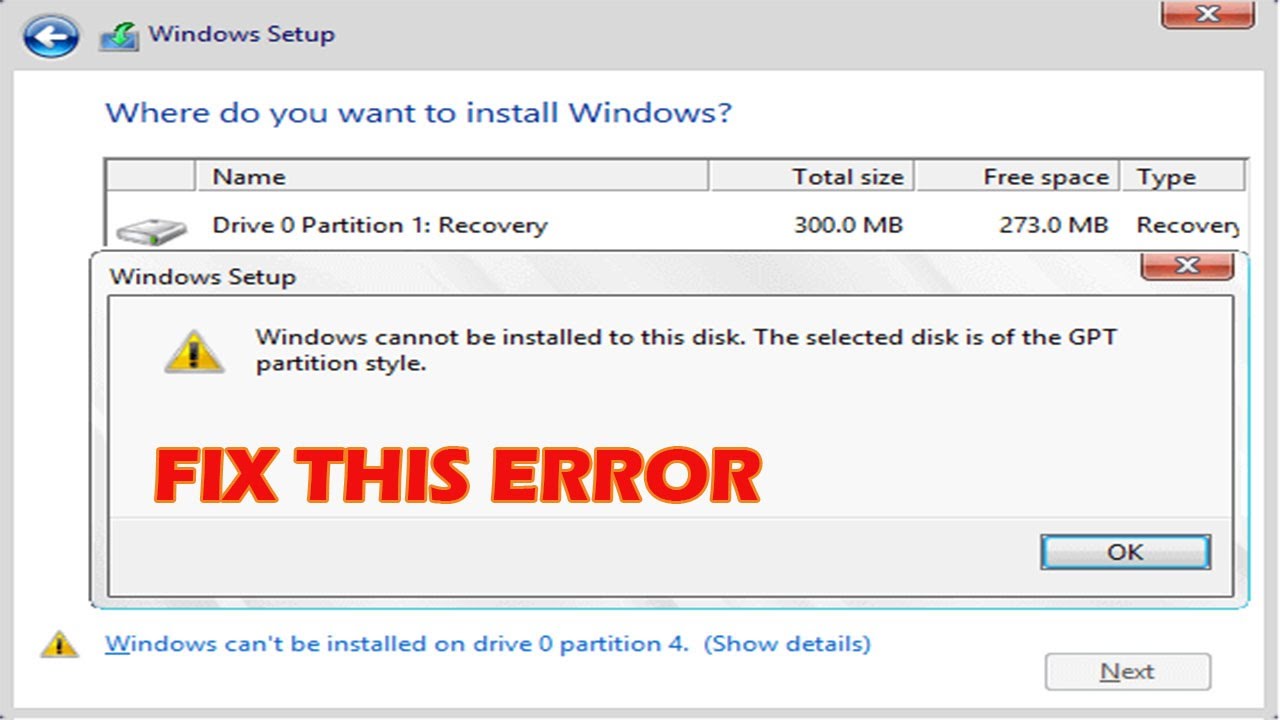Click the Free space column header

click(x=1045, y=177)
